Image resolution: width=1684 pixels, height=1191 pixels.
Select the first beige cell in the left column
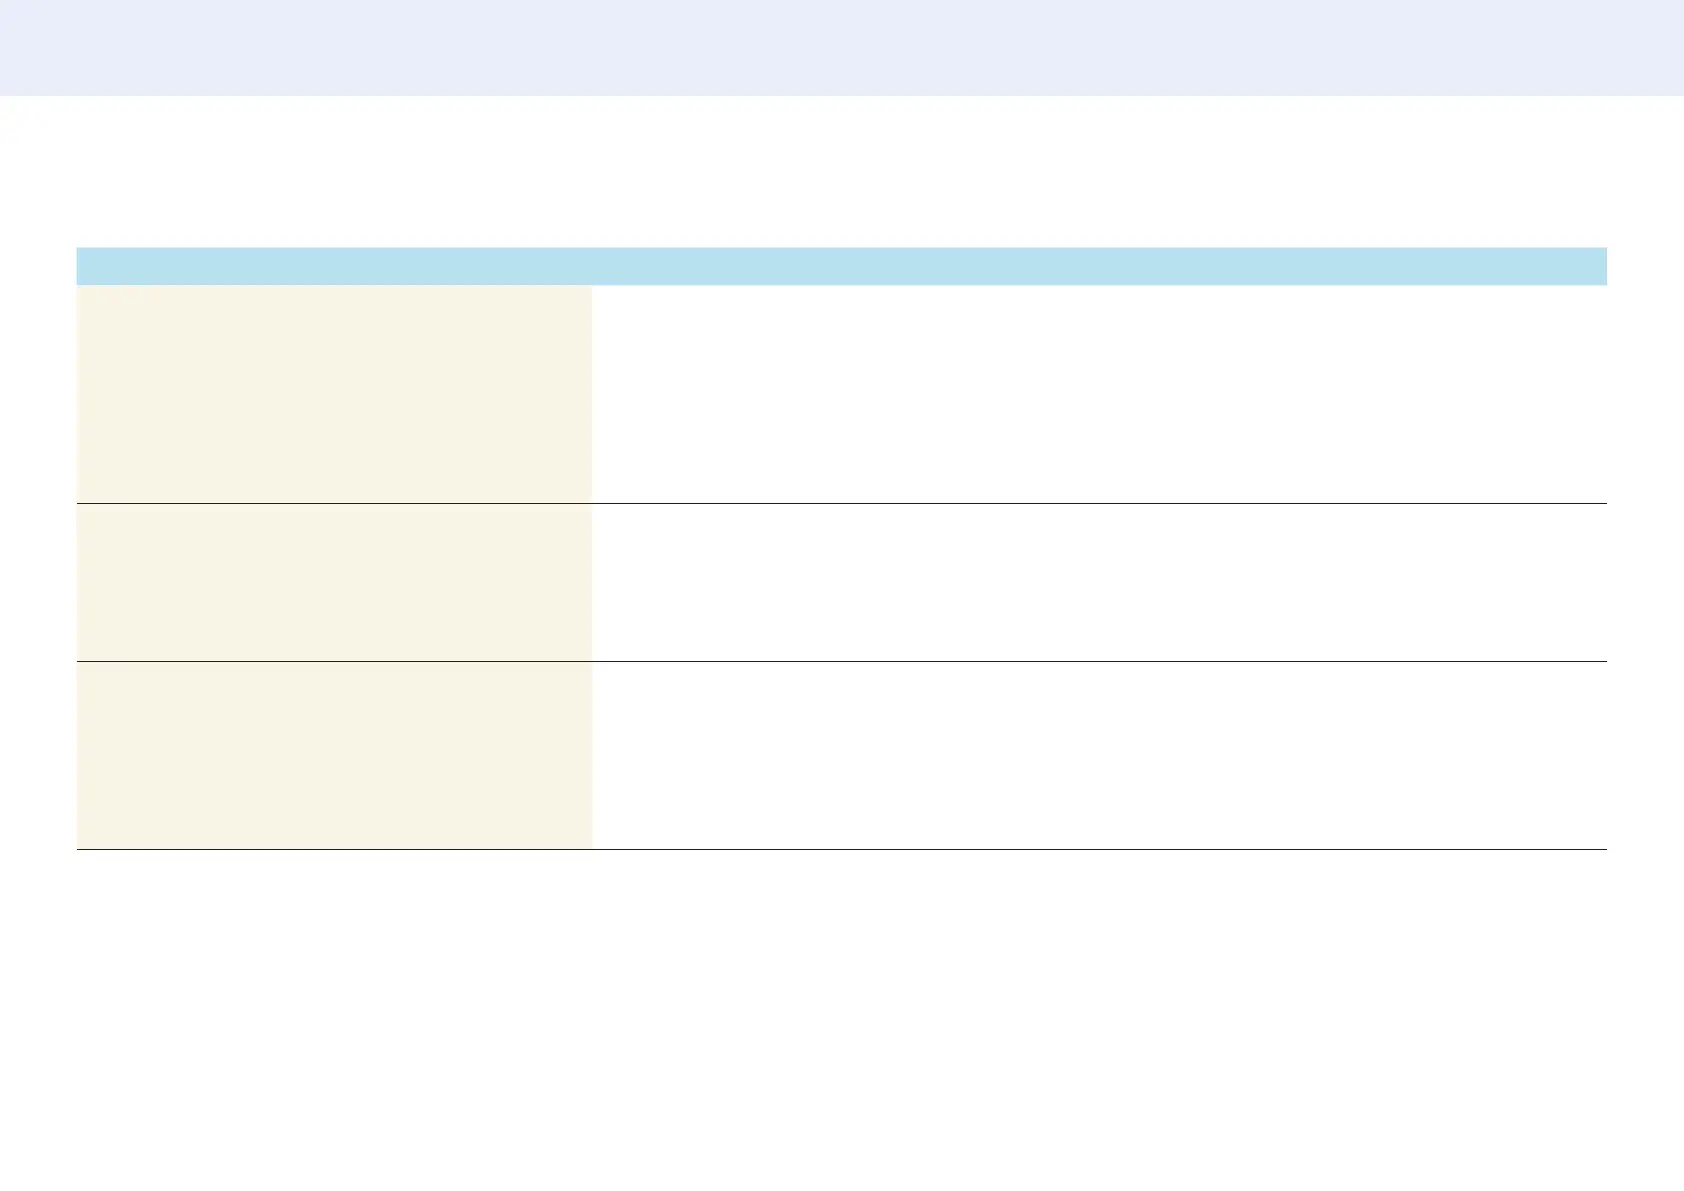334,394
